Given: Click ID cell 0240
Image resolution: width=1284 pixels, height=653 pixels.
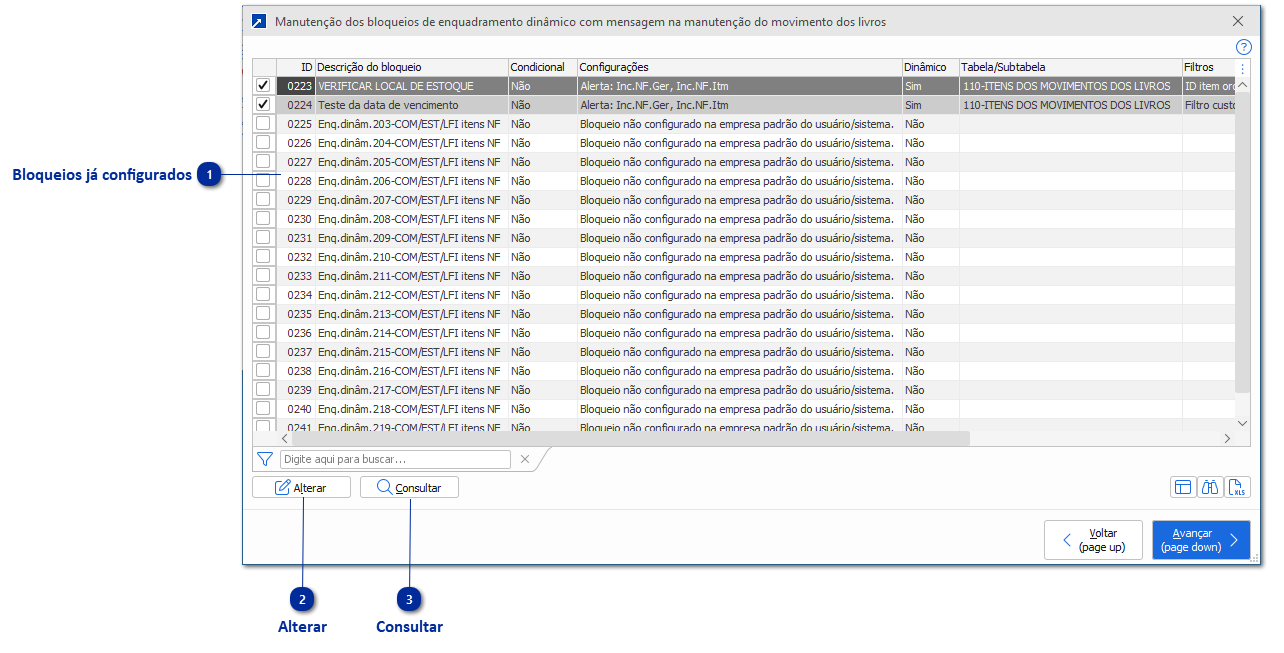Looking at the screenshot, I should click(296, 409).
